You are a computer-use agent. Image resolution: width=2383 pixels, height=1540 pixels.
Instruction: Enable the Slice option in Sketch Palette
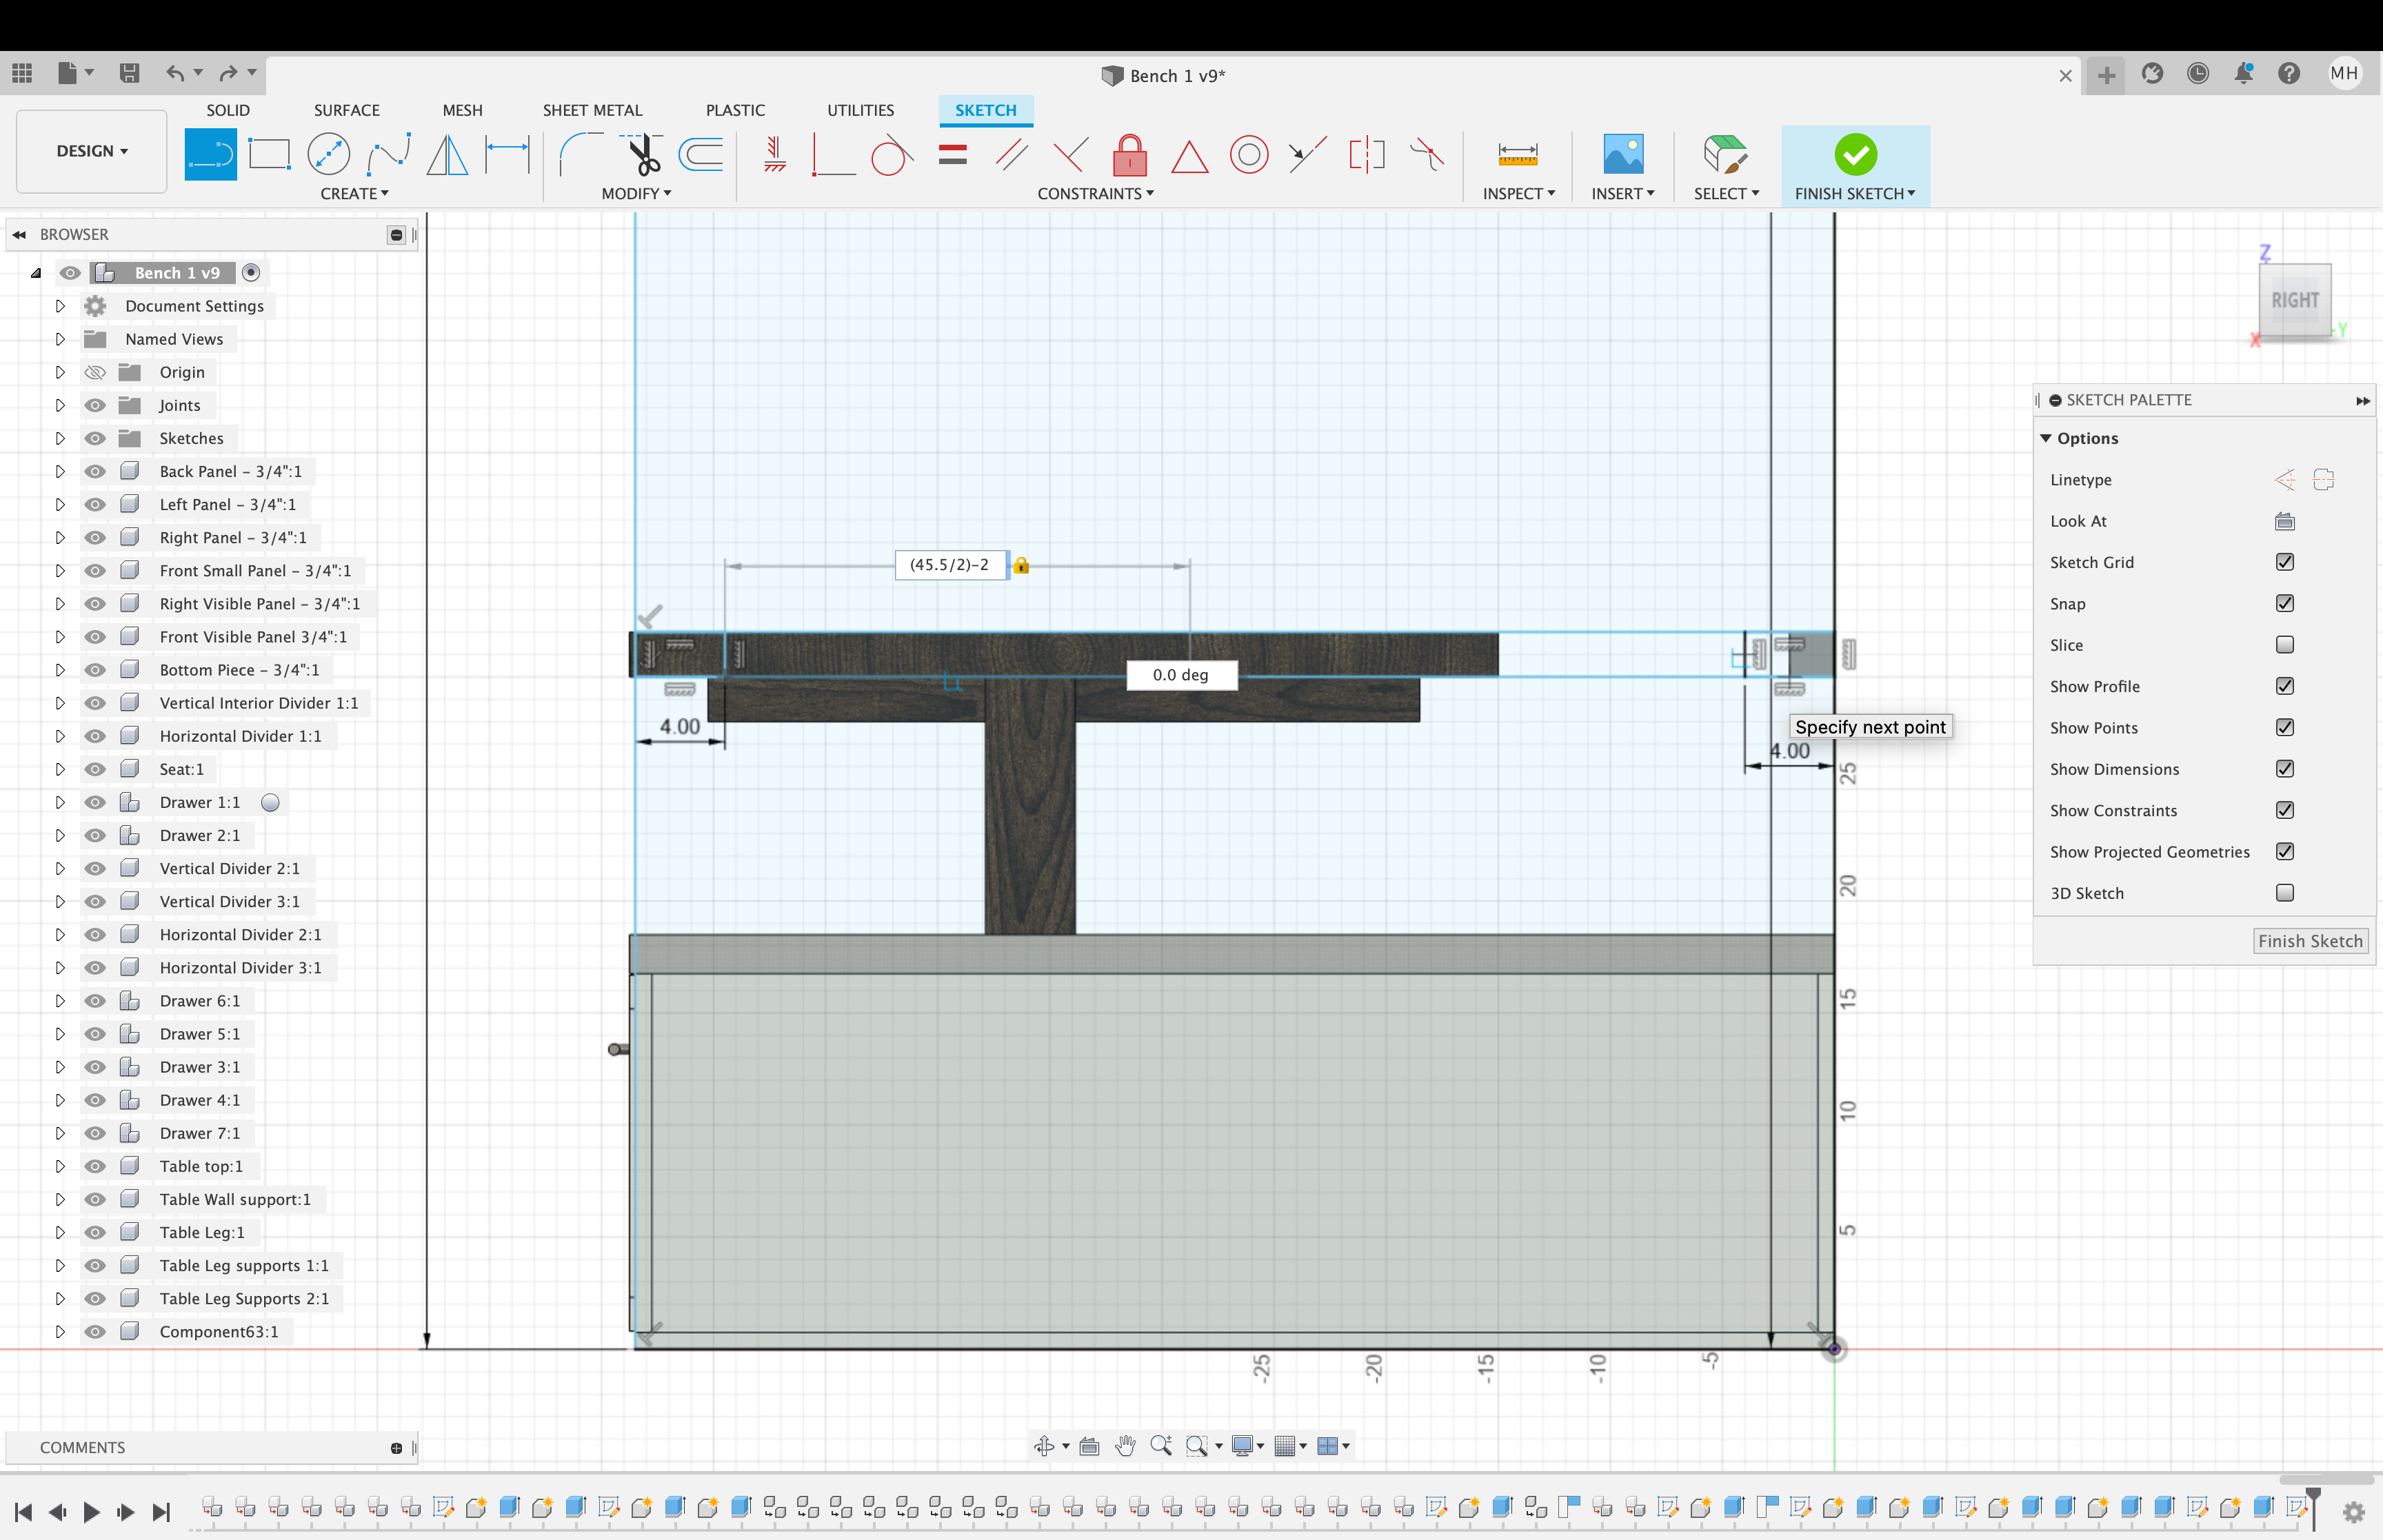click(x=2285, y=645)
